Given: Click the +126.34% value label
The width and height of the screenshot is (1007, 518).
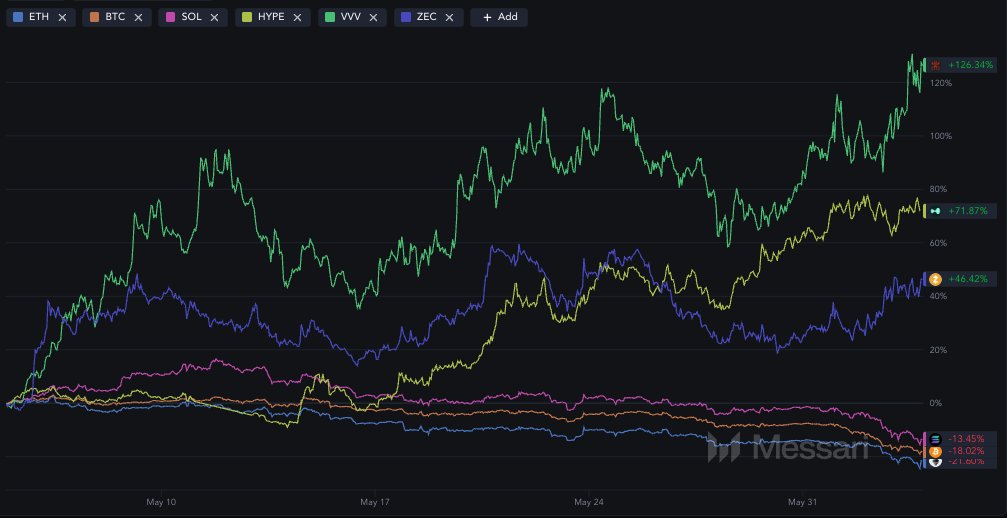Looking at the screenshot, I should [970, 65].
